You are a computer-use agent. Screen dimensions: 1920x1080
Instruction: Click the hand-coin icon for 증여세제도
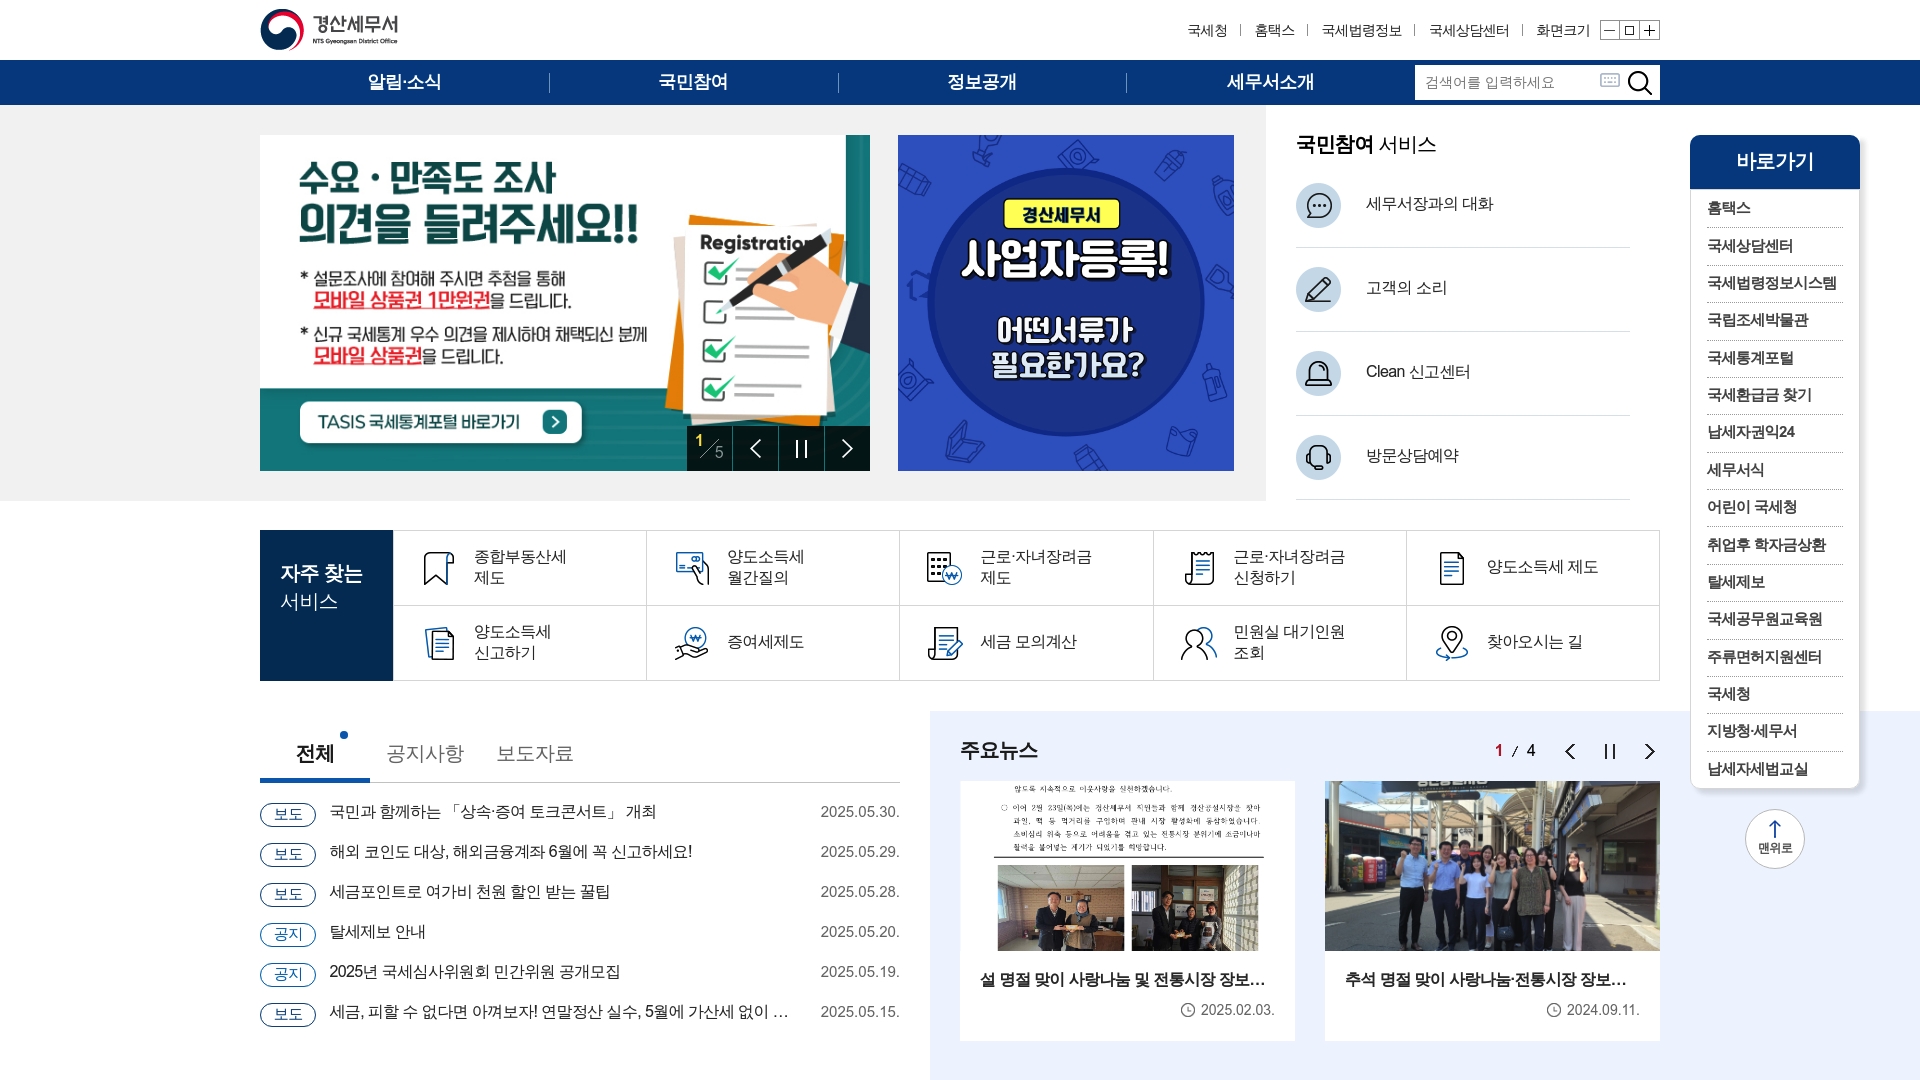click(x=692, y=643)
